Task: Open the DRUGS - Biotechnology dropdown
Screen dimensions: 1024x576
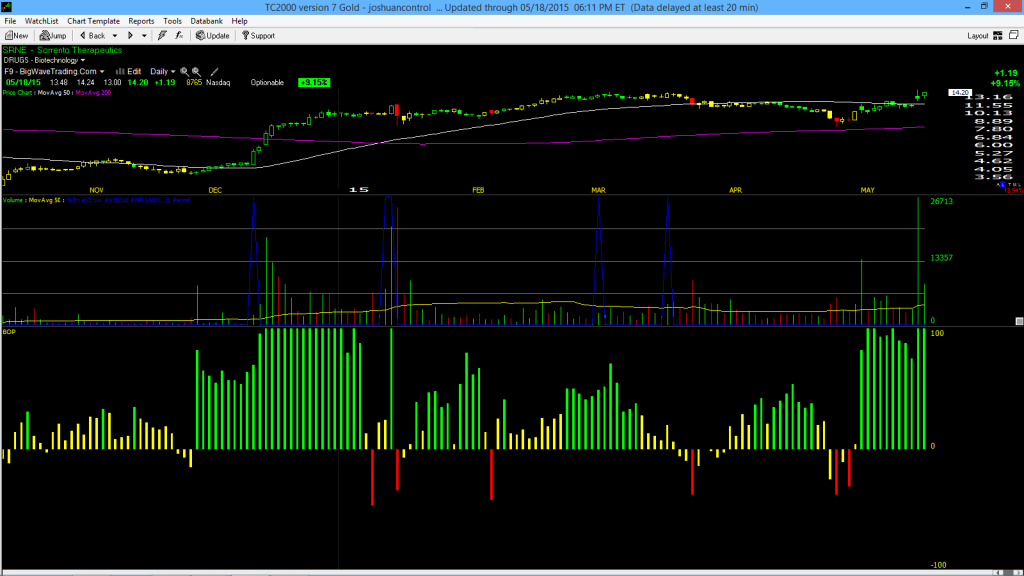Action: 44,60
